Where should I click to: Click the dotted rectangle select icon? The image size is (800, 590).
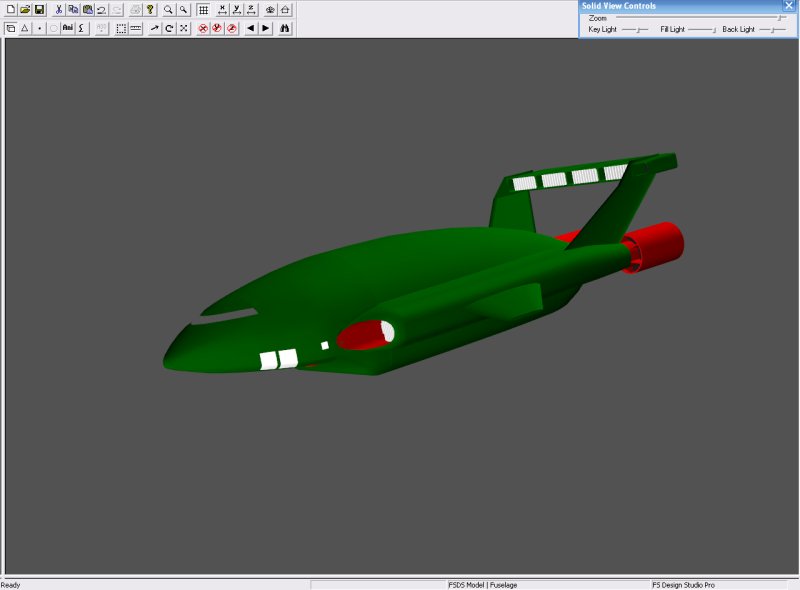121,28
